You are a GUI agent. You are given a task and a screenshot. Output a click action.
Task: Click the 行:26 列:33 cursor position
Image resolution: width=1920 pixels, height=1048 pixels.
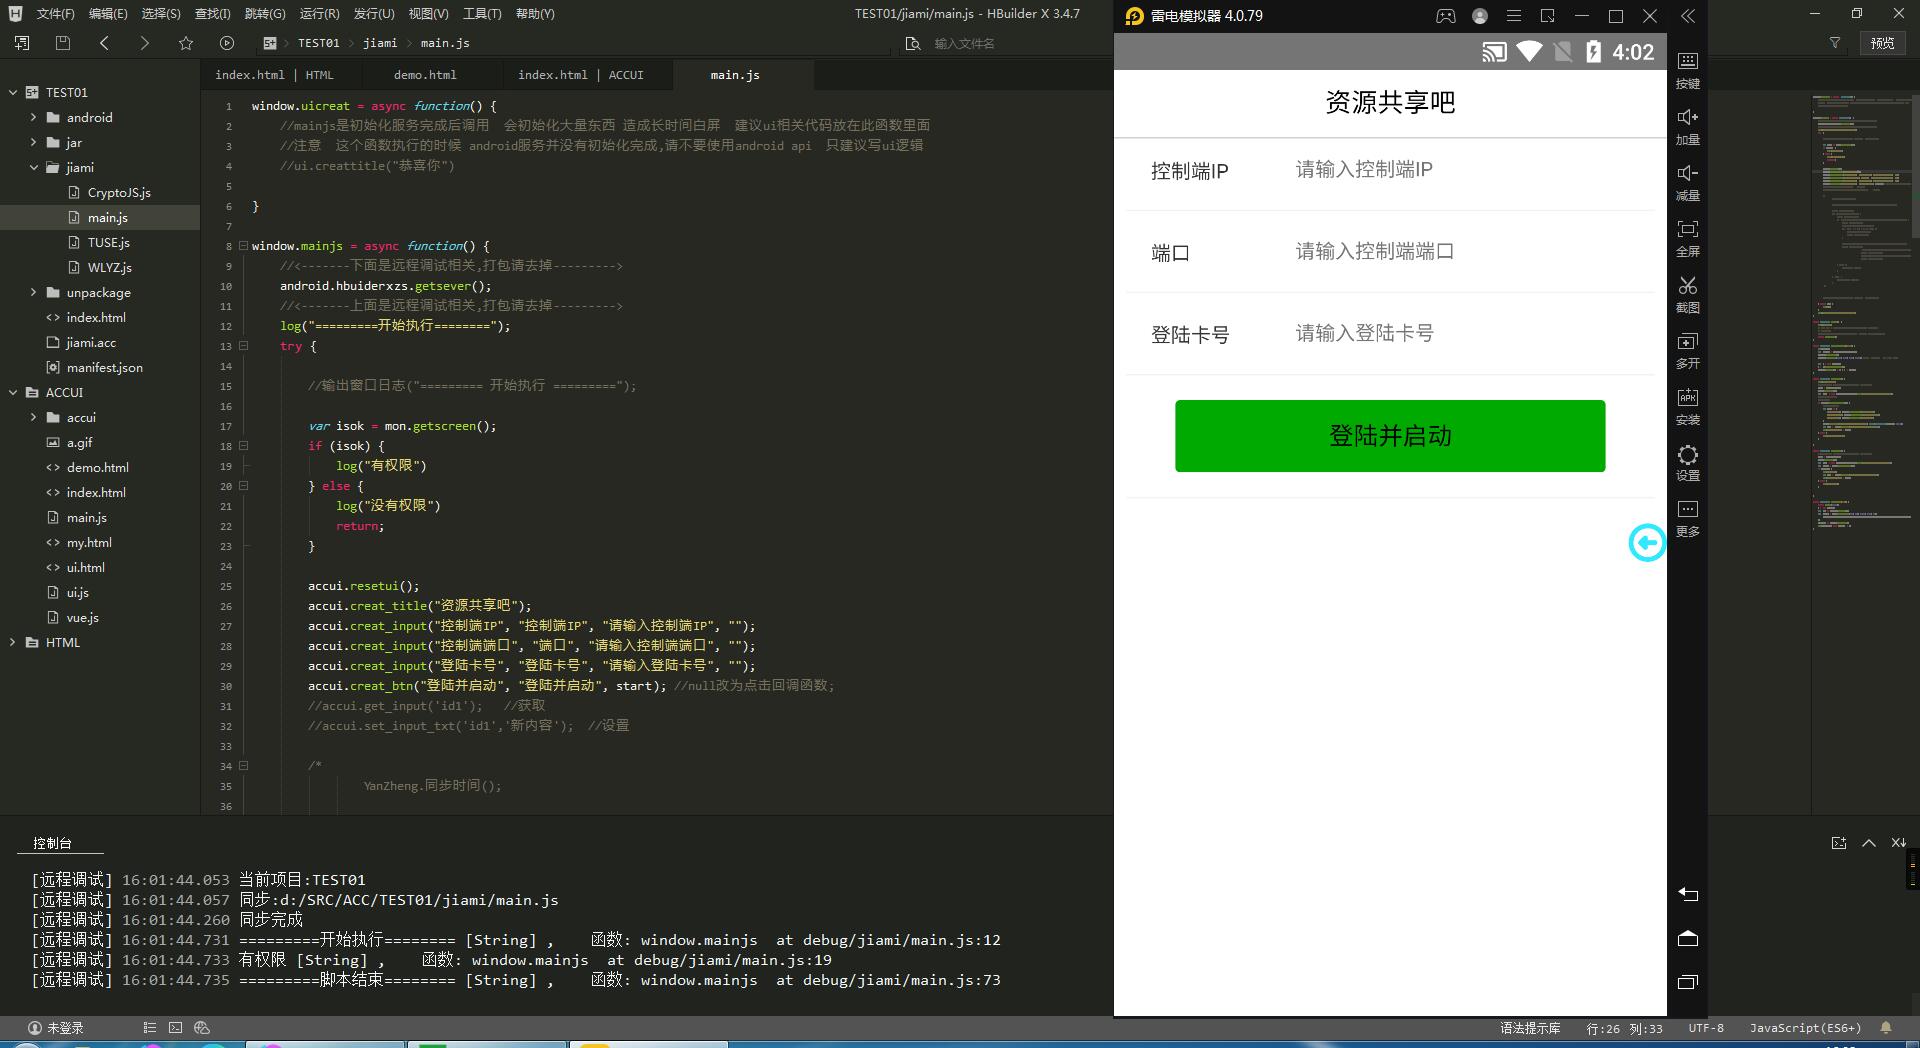point(1625,1027)
